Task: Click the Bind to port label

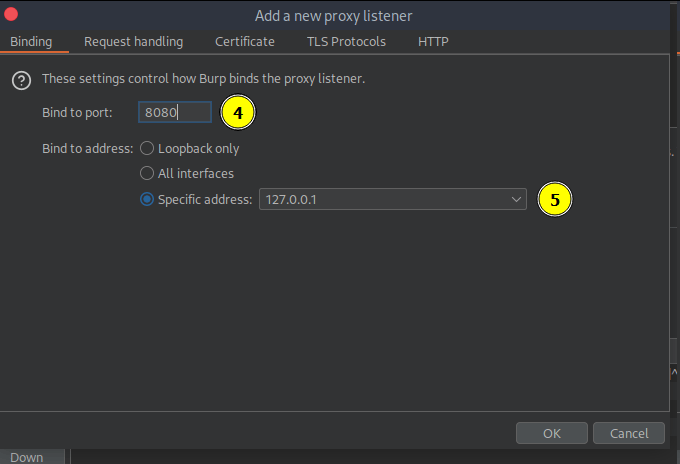Action: 77,113
